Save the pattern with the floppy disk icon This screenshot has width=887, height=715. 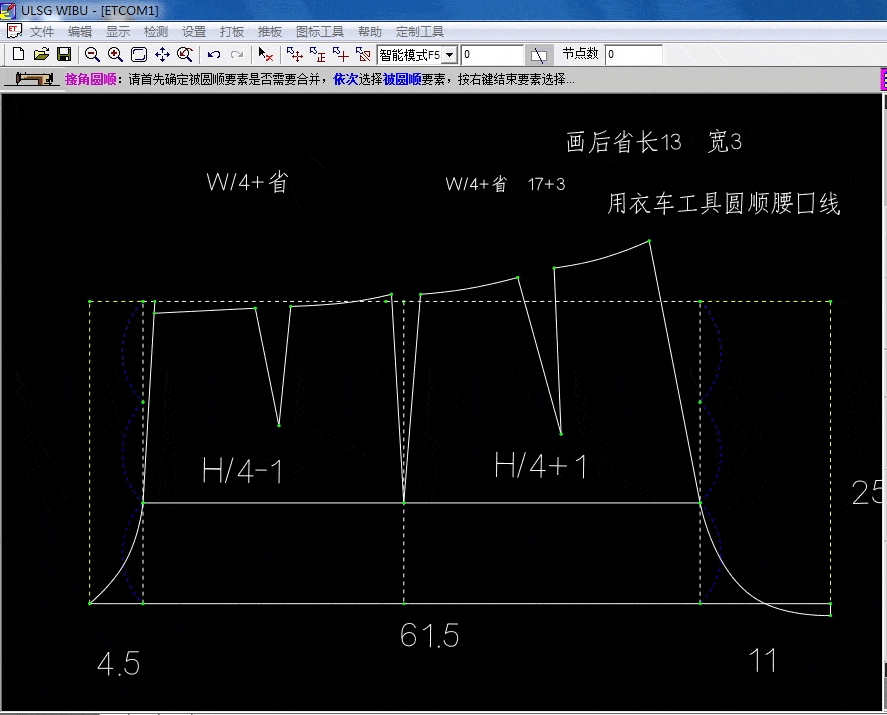(x=63, y=54)
